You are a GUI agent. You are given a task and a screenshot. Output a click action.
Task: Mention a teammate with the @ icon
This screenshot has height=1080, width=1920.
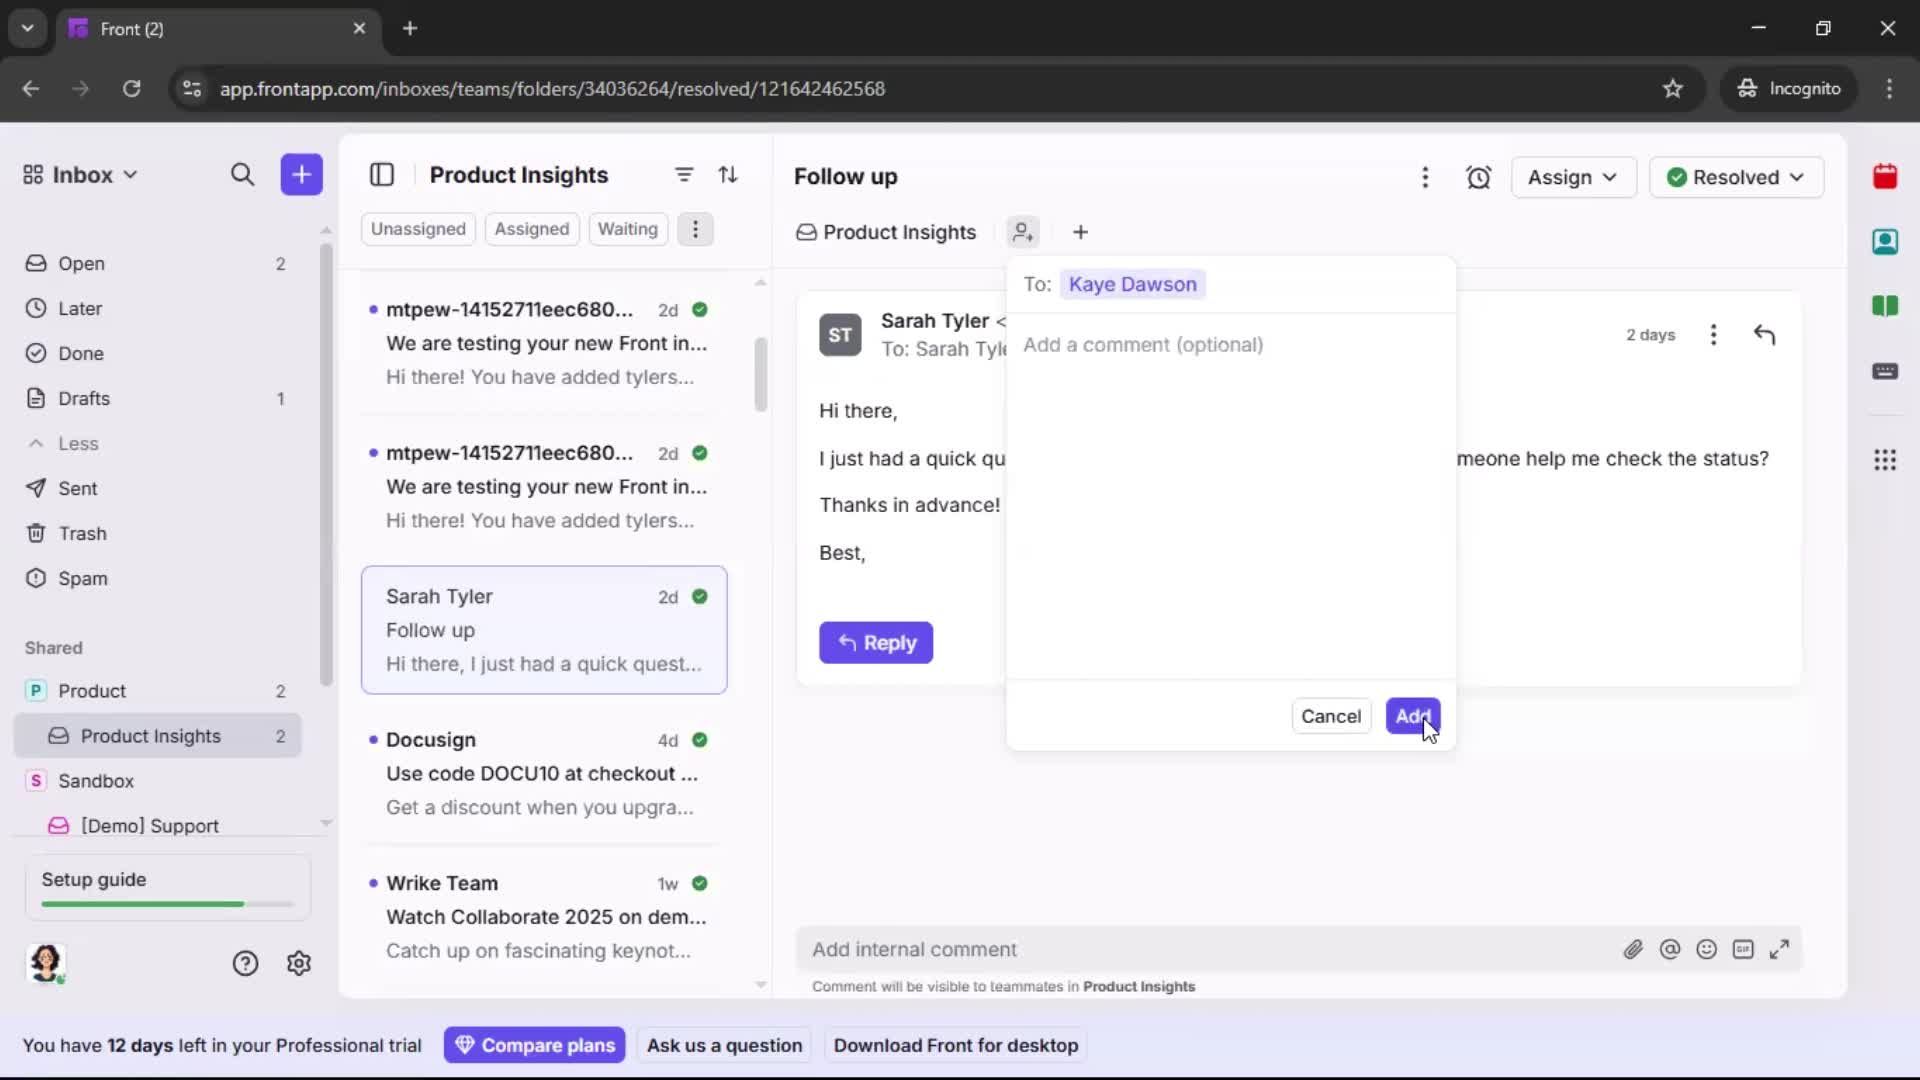1671,949
